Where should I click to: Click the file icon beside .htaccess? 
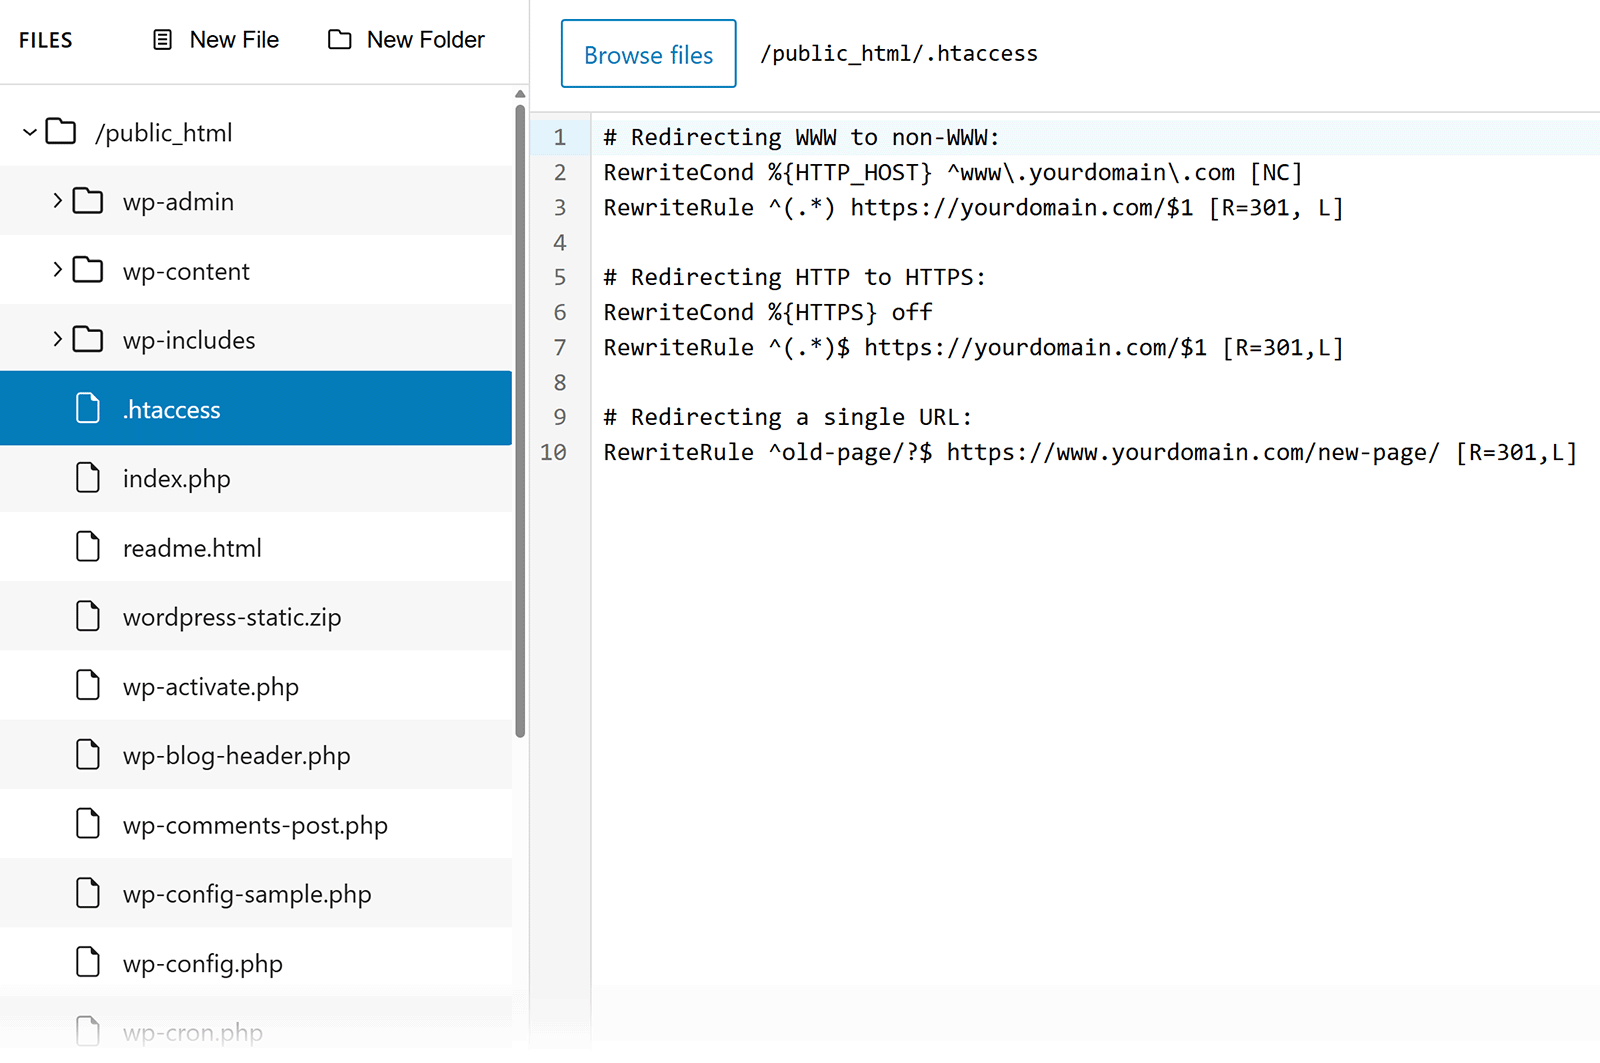tap(88, 408)
